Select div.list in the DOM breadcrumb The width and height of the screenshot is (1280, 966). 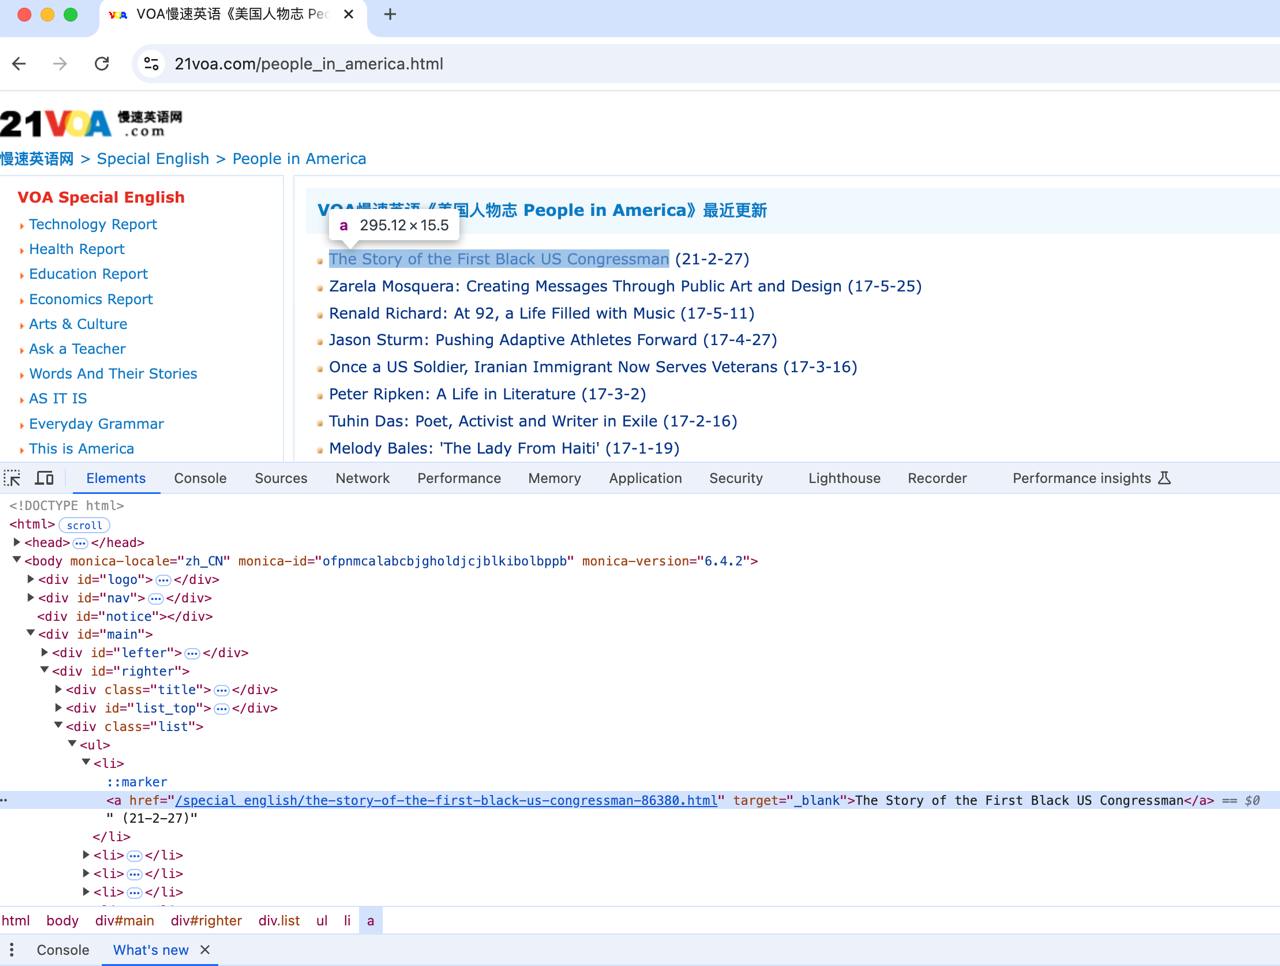click(x=279, y=921)
